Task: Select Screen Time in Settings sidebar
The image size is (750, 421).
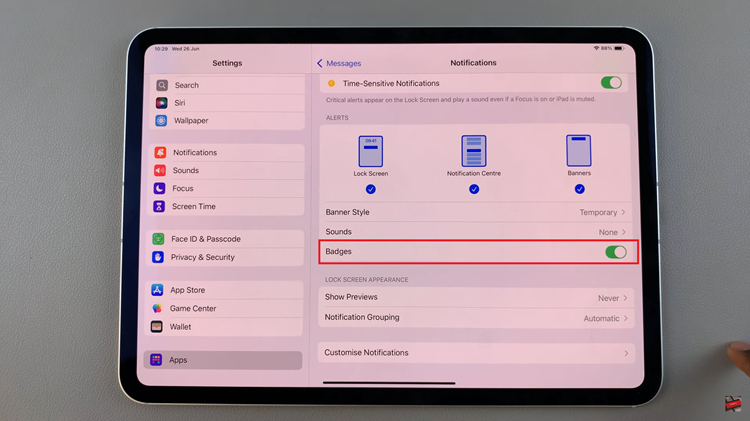Action: (x=226, y=206)
